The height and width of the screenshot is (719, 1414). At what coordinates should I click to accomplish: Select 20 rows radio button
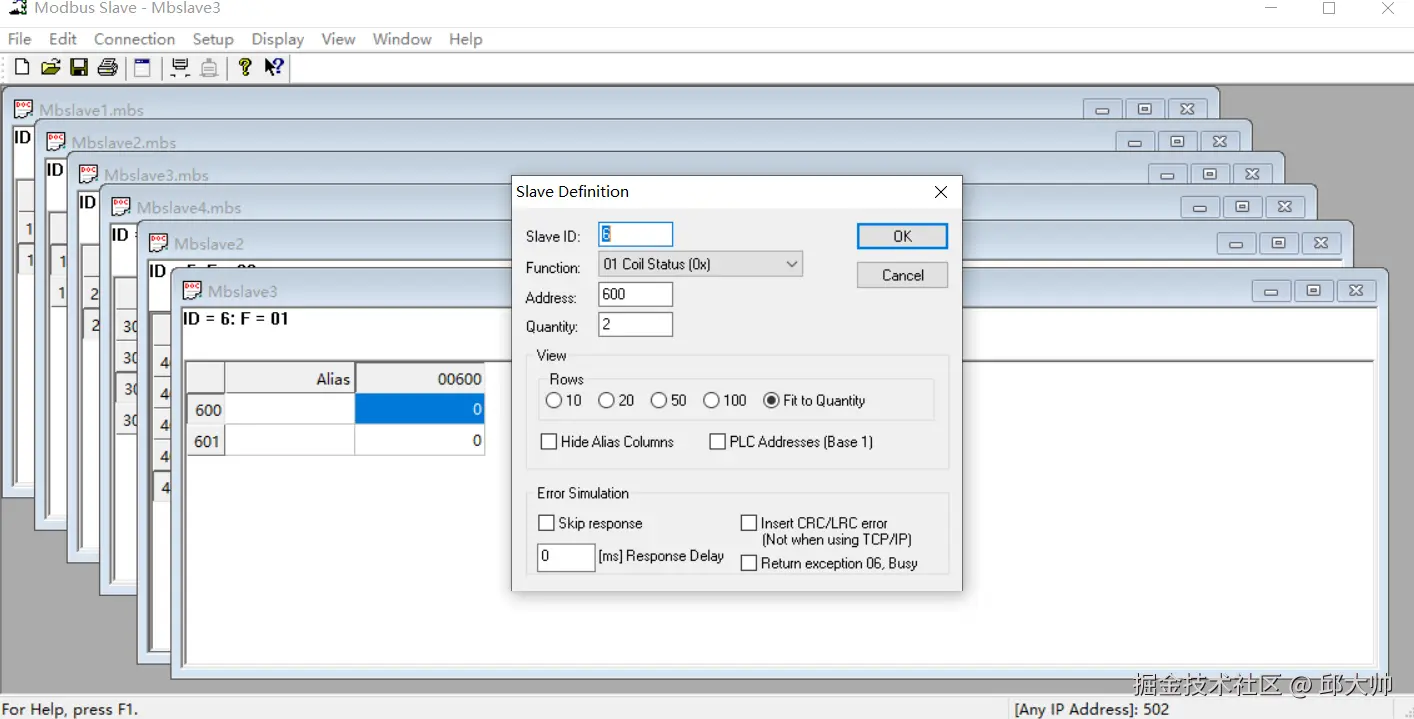(x=606, y=400)
